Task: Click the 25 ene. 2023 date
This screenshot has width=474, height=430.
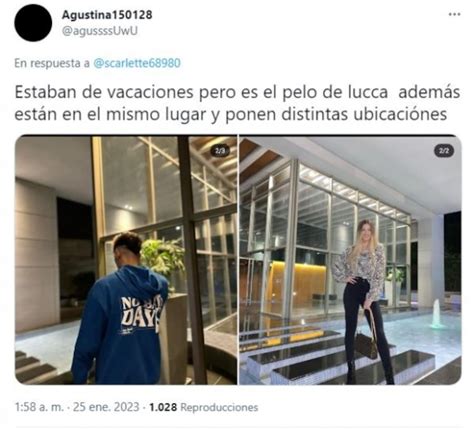Action: 106,407
